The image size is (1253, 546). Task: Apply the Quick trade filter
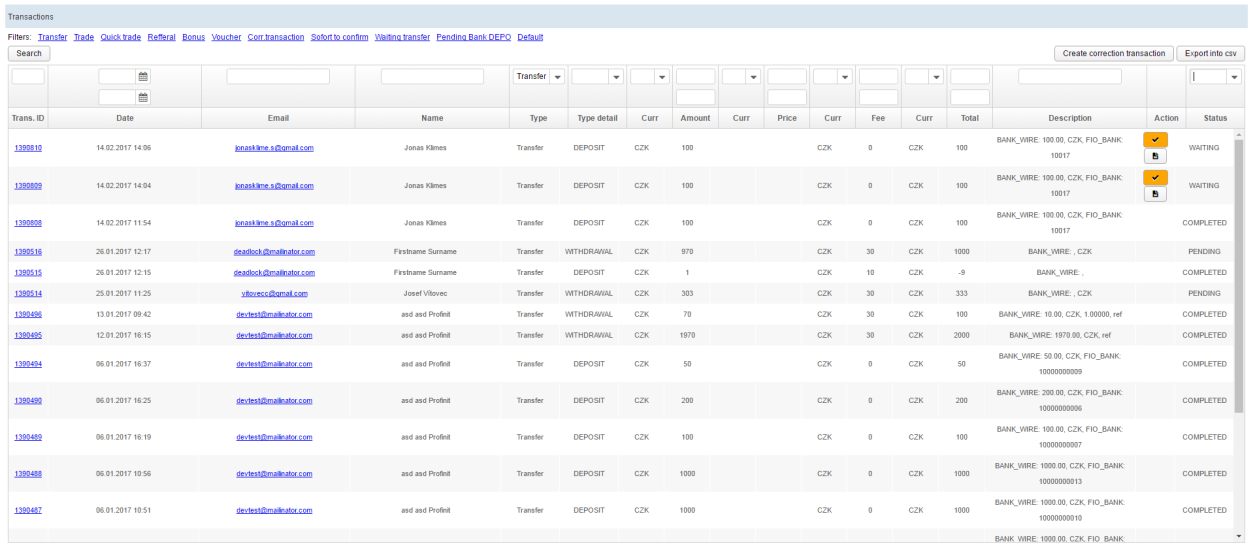click(x=121, y=37)
